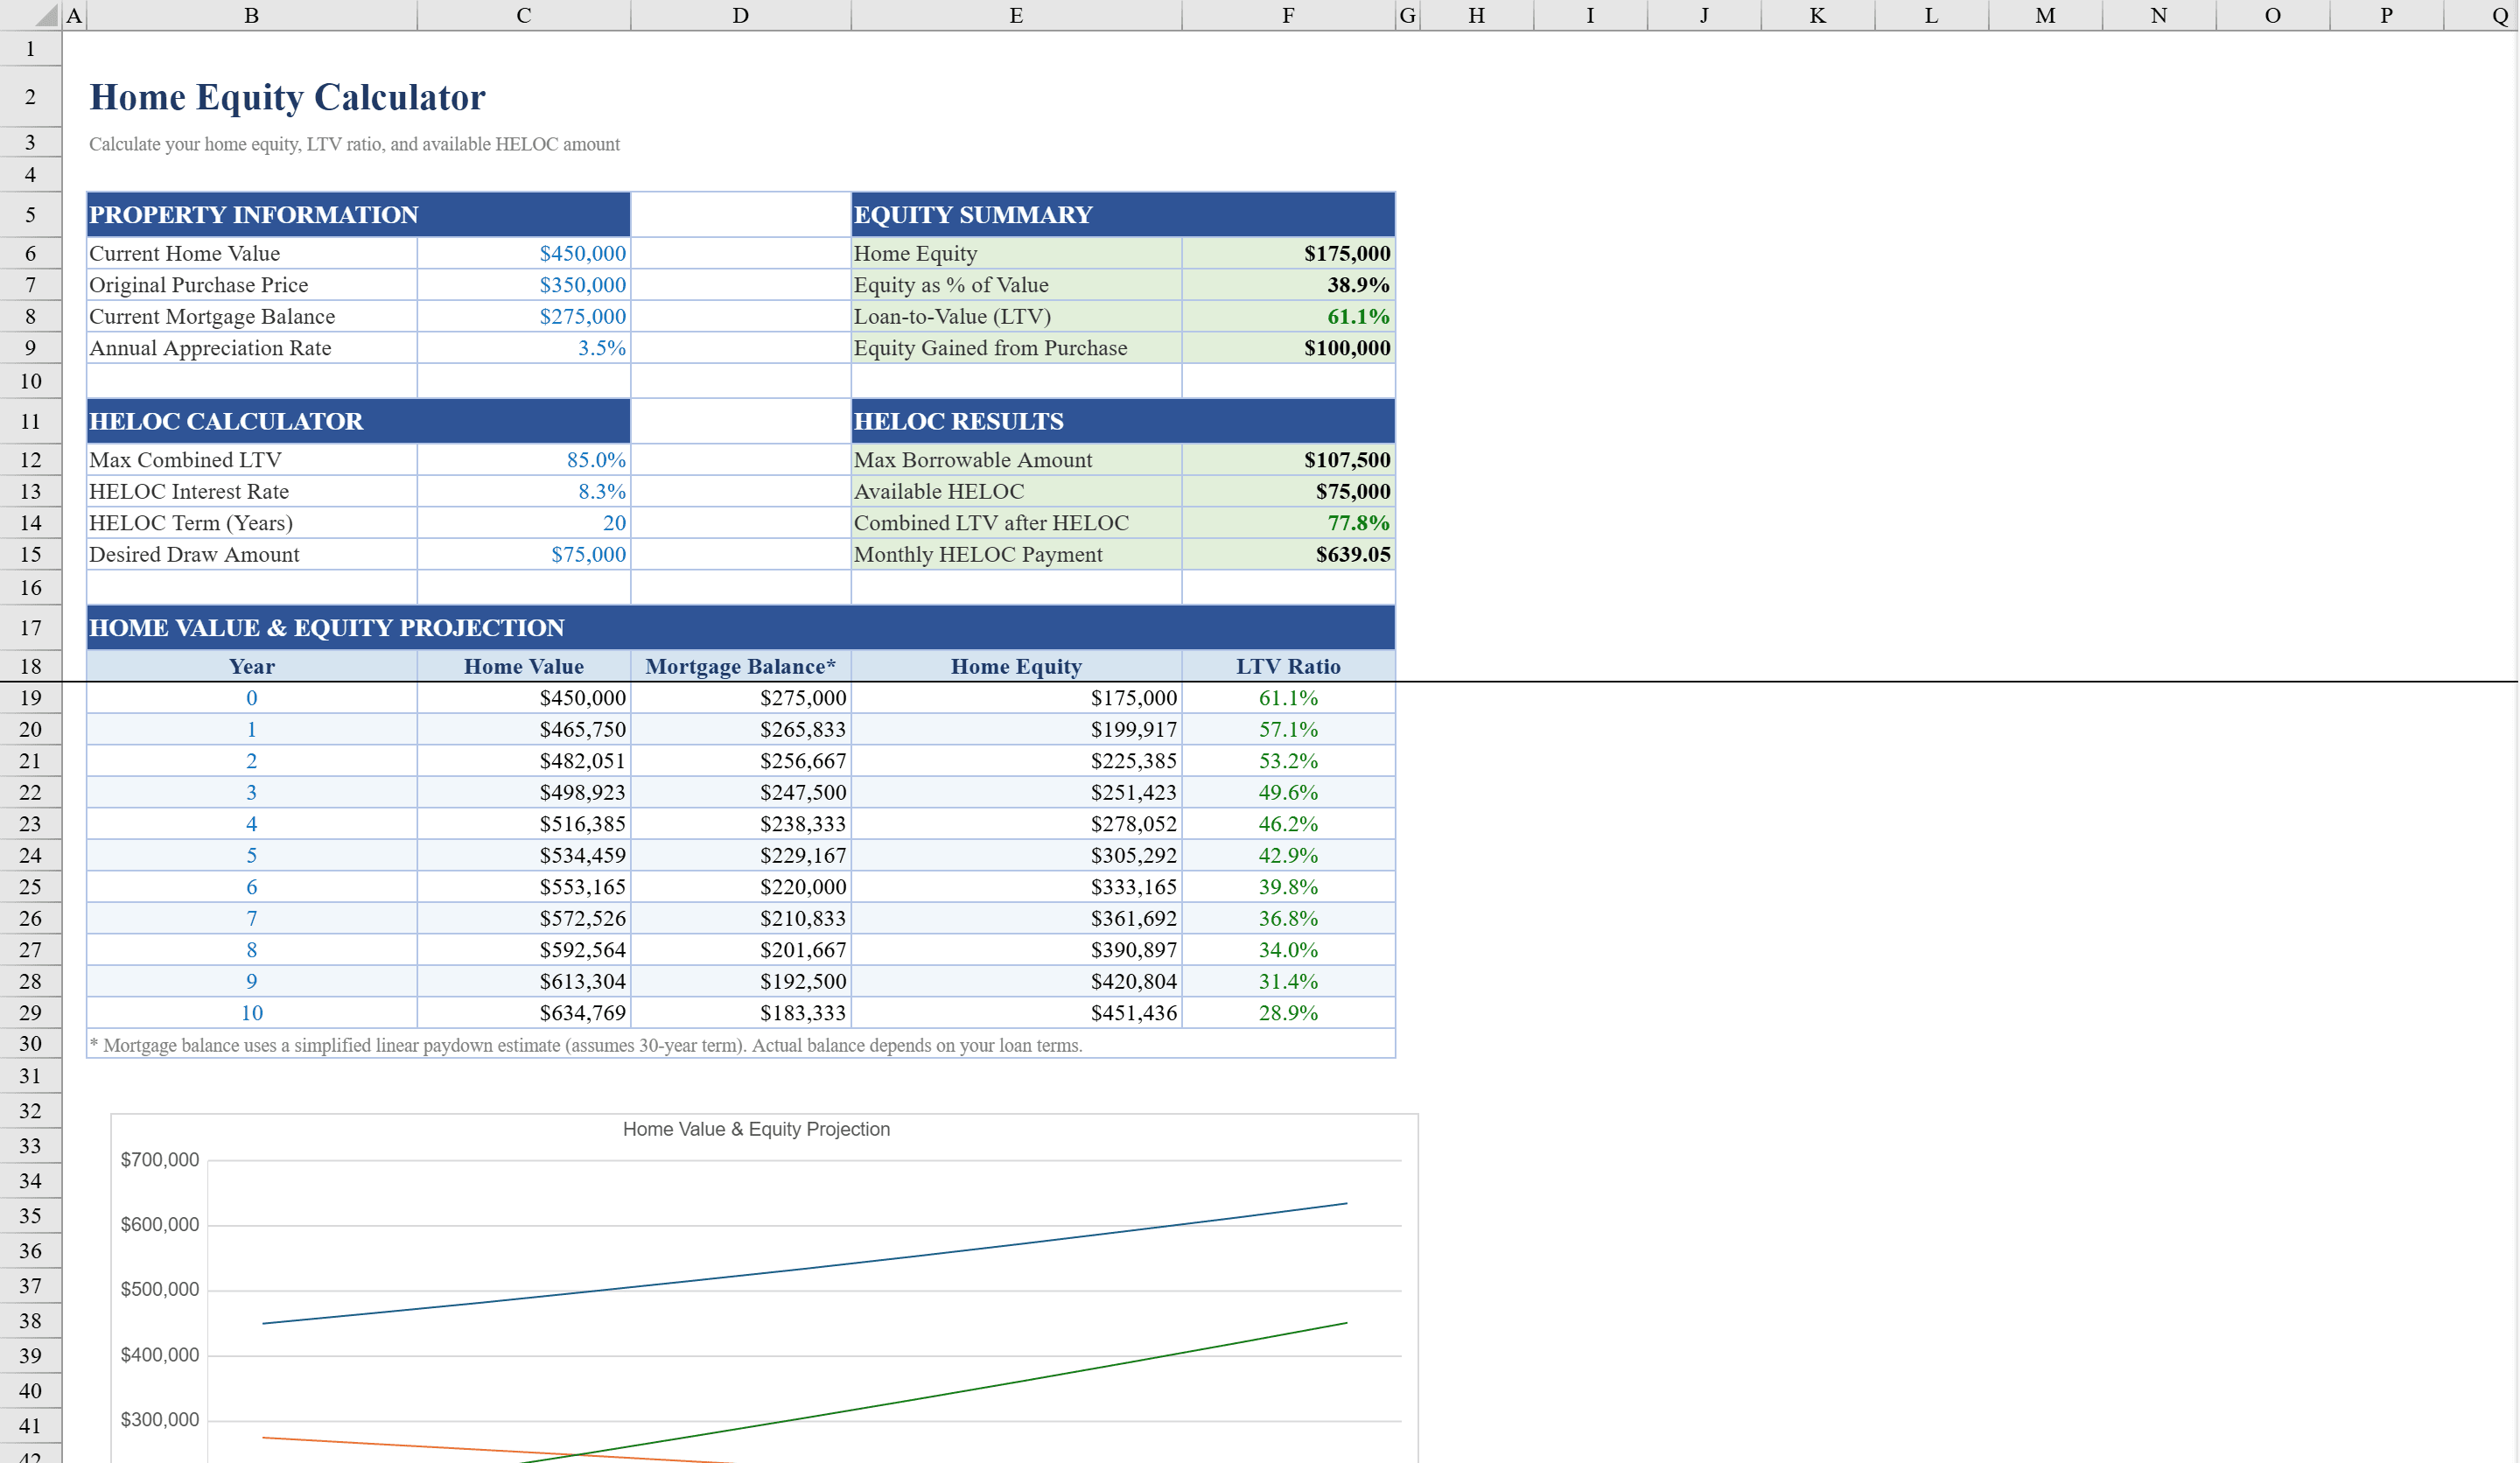Click the $700,000 chart axis label

click(x=160, y=1160)
